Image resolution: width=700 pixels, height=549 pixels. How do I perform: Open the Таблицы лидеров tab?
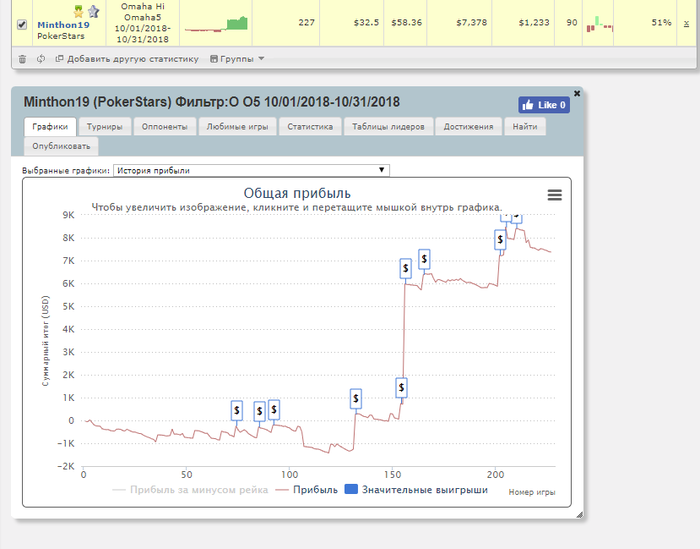point(388,127)
